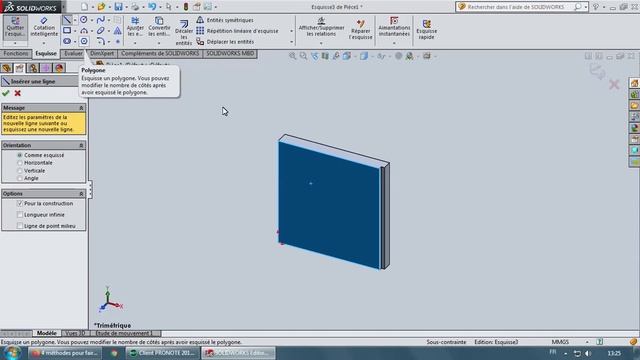
Task: Click Entités symétriques tool
Action: click(x=225, y=20)
